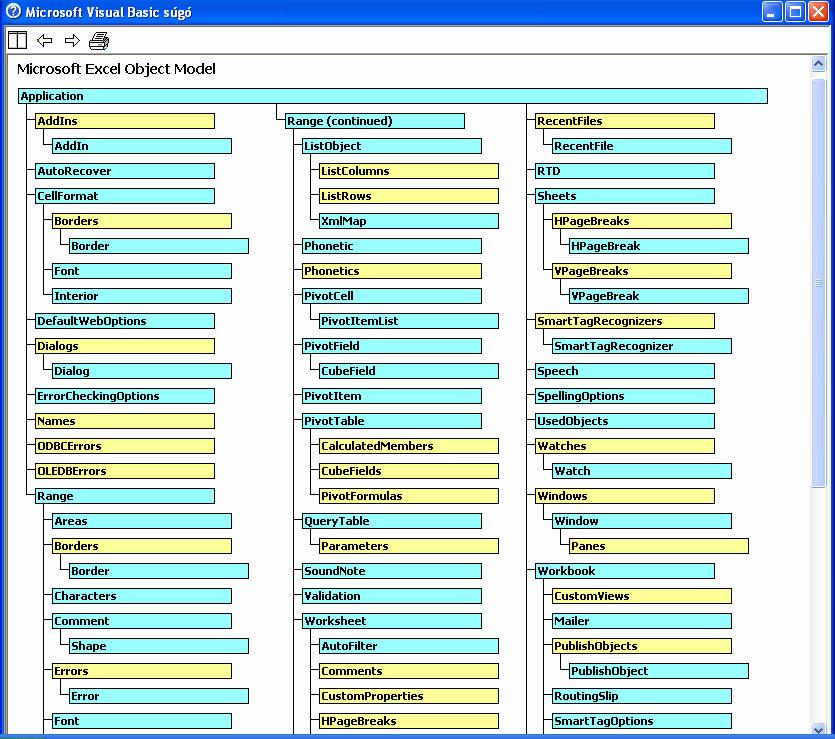Open the Shape object link
The width and height of the screenshot is (835, 739).
pos(159,646)
